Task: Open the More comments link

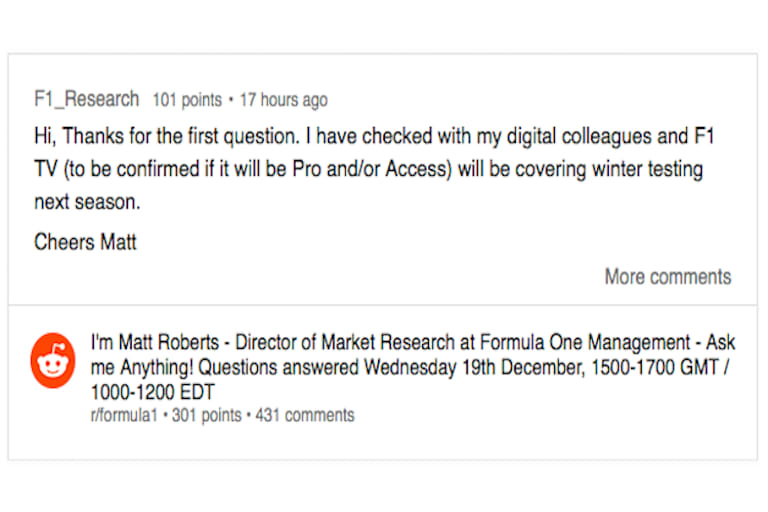Action: 667,277
